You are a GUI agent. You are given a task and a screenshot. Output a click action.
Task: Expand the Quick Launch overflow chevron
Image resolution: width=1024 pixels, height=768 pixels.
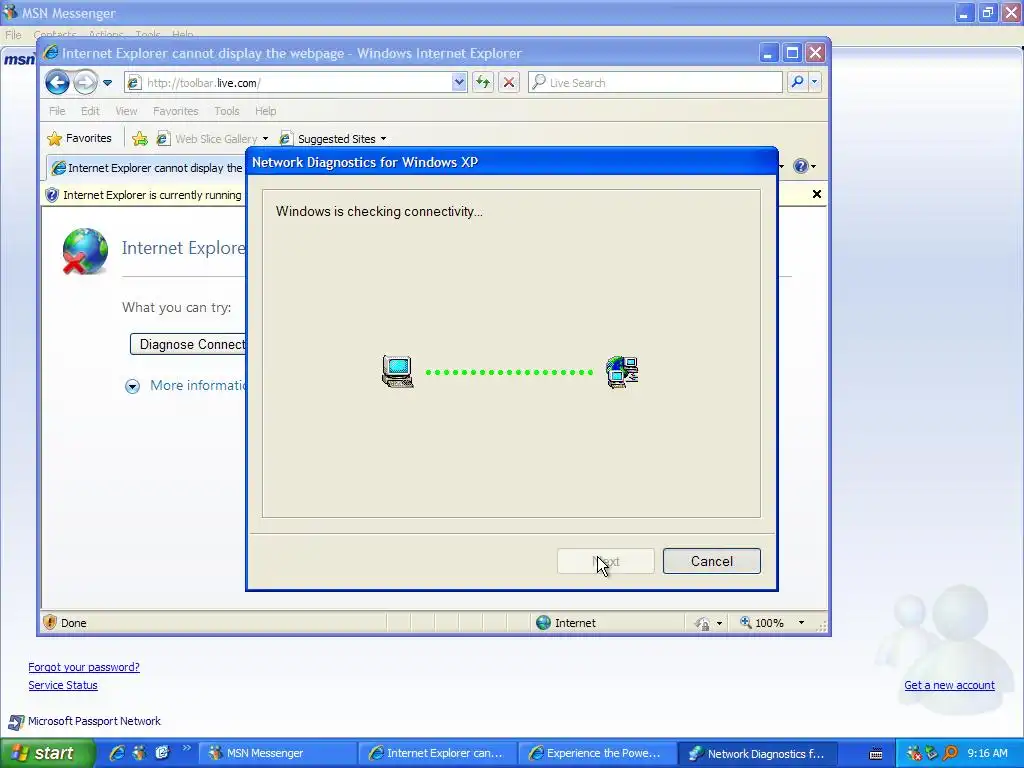pos(186,748)
